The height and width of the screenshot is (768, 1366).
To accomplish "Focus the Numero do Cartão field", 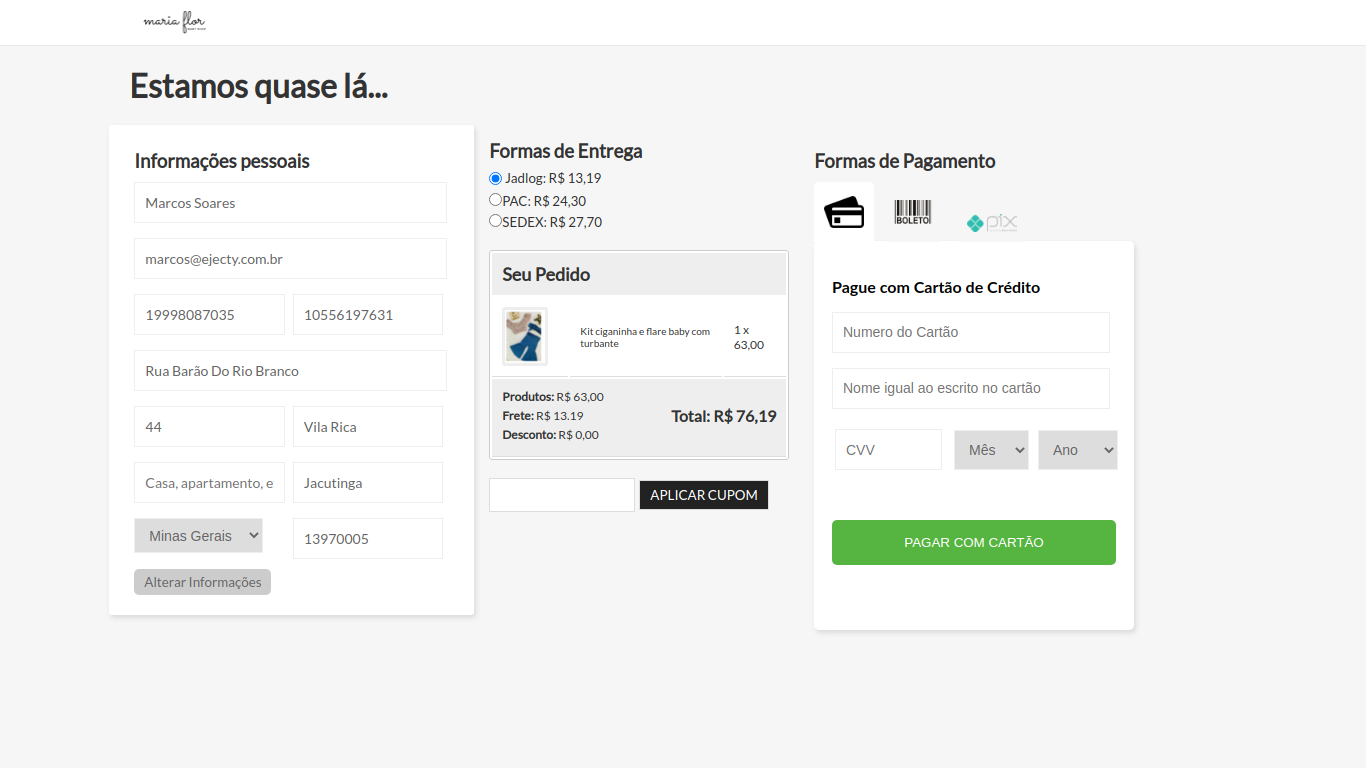I will (970, 332).
